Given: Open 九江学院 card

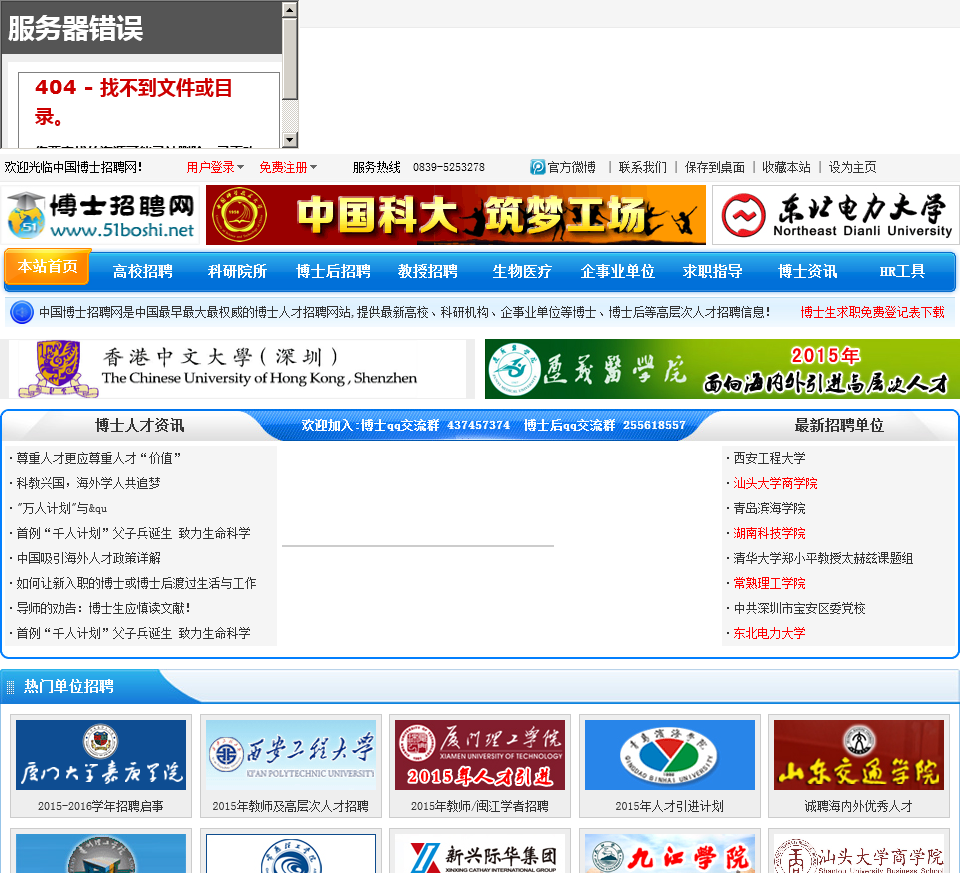Looking at the screenshot, I should click(x=670, y=853).
